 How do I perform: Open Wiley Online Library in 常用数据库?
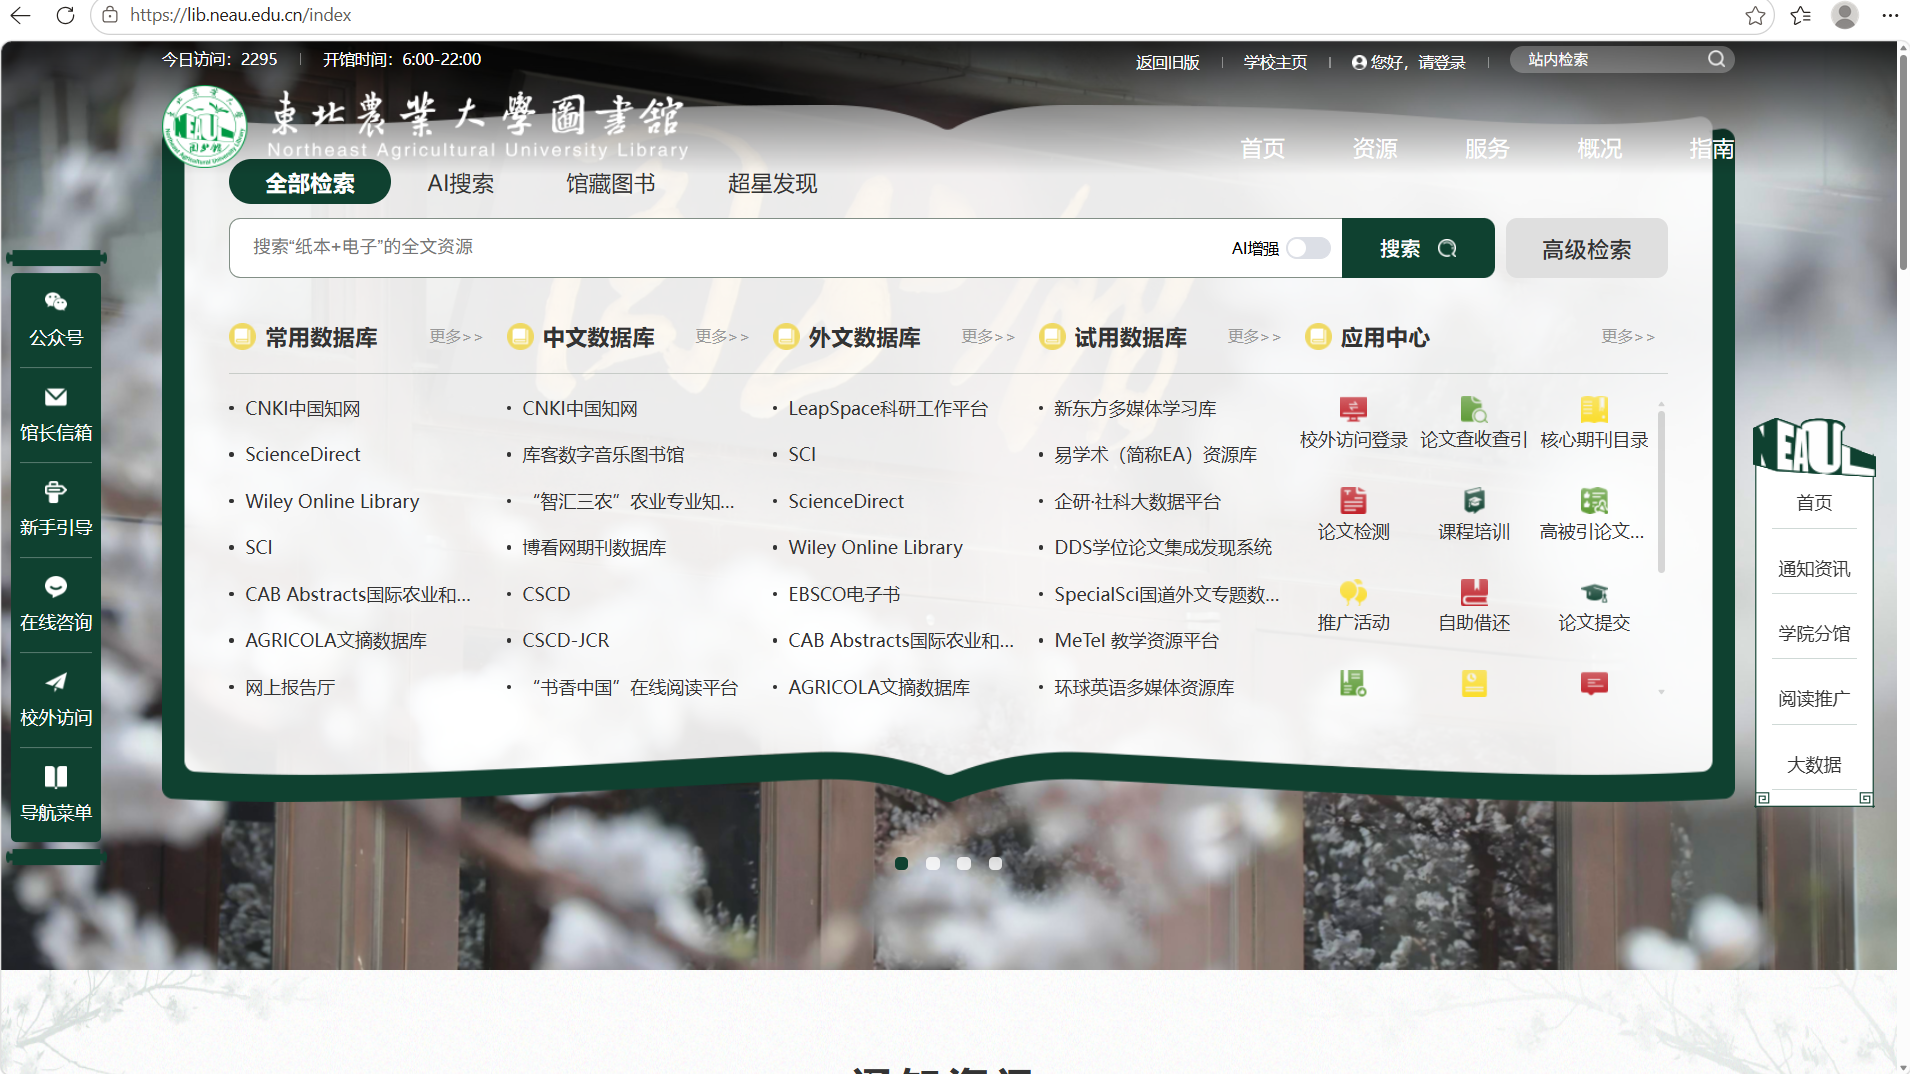(332, 501)
